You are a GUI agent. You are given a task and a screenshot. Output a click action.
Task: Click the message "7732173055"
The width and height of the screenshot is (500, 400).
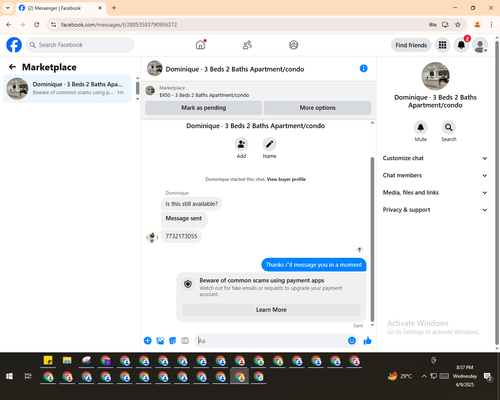coord(181,236)
